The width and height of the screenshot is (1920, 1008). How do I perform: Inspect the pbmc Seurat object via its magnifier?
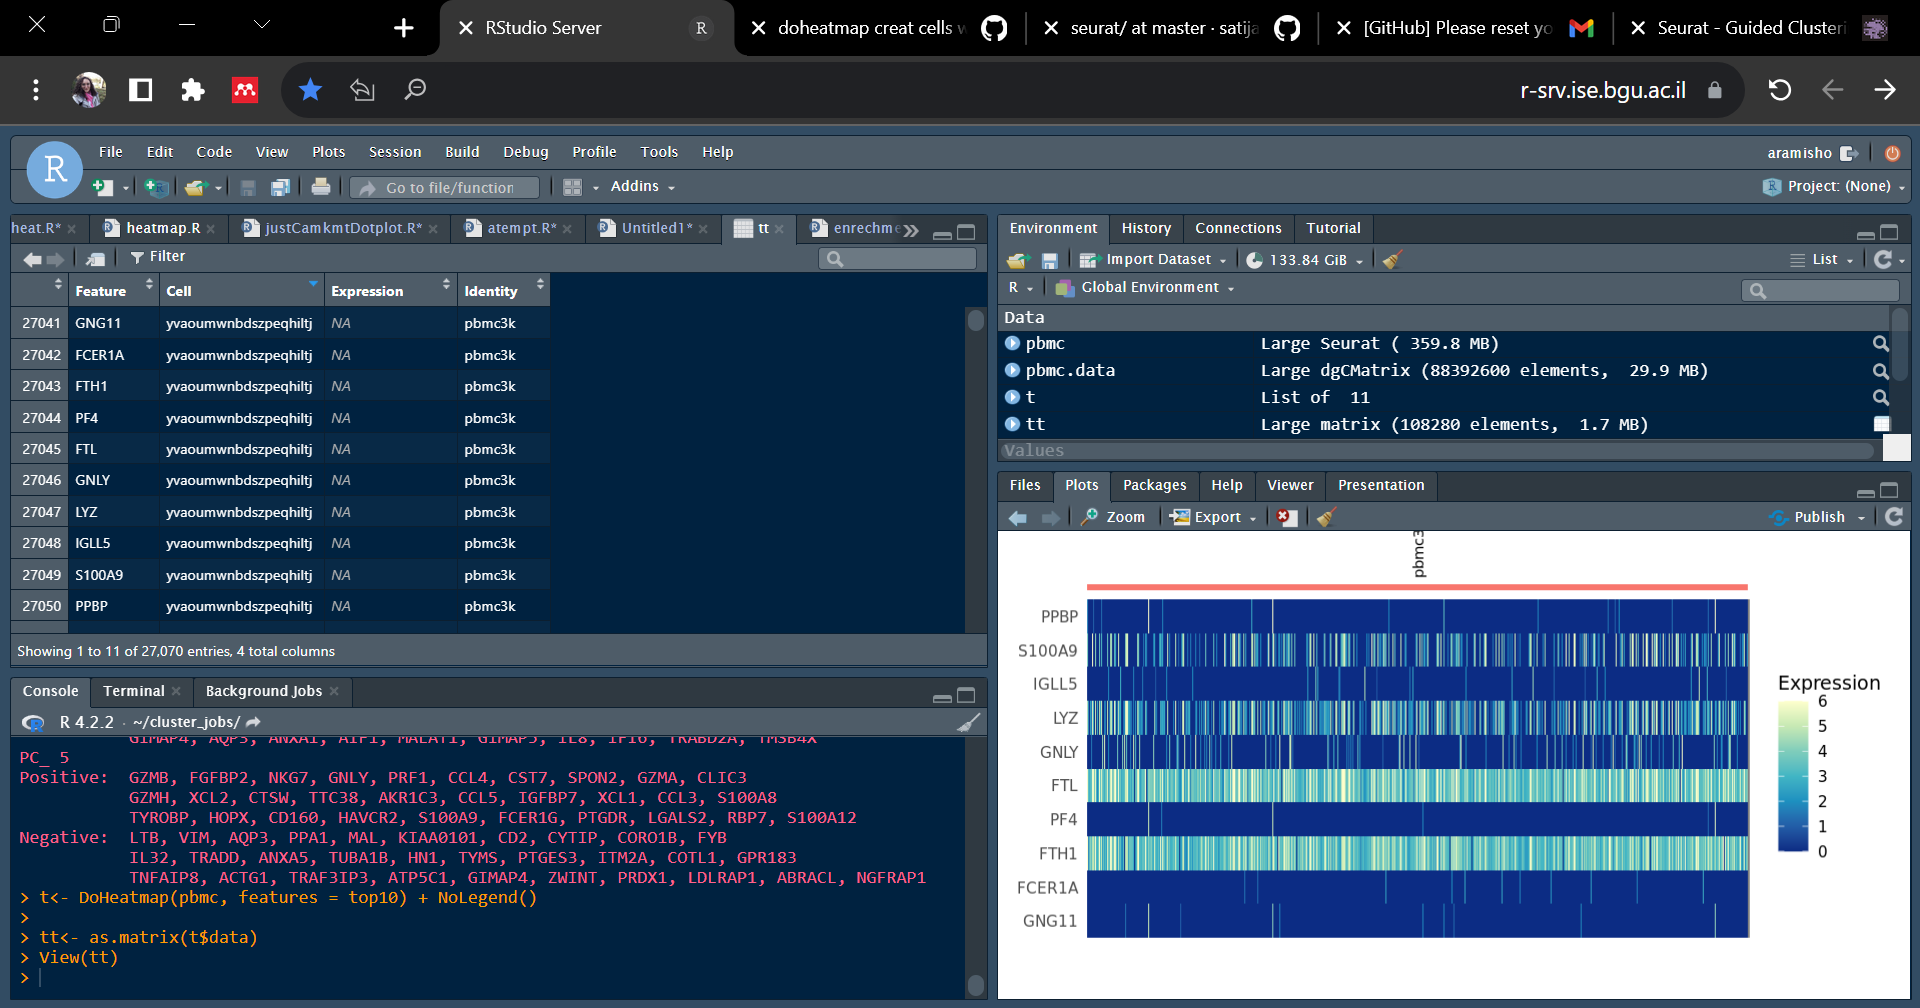click(x=1881, y=343)
